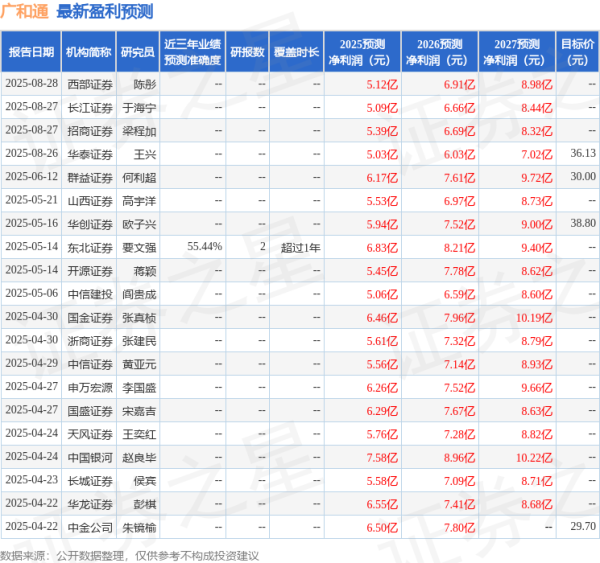Screen dimensions: 600x563
Task: Click the 2025-06-12 report date
Action: pyautogui.click(x=31, y=176)
